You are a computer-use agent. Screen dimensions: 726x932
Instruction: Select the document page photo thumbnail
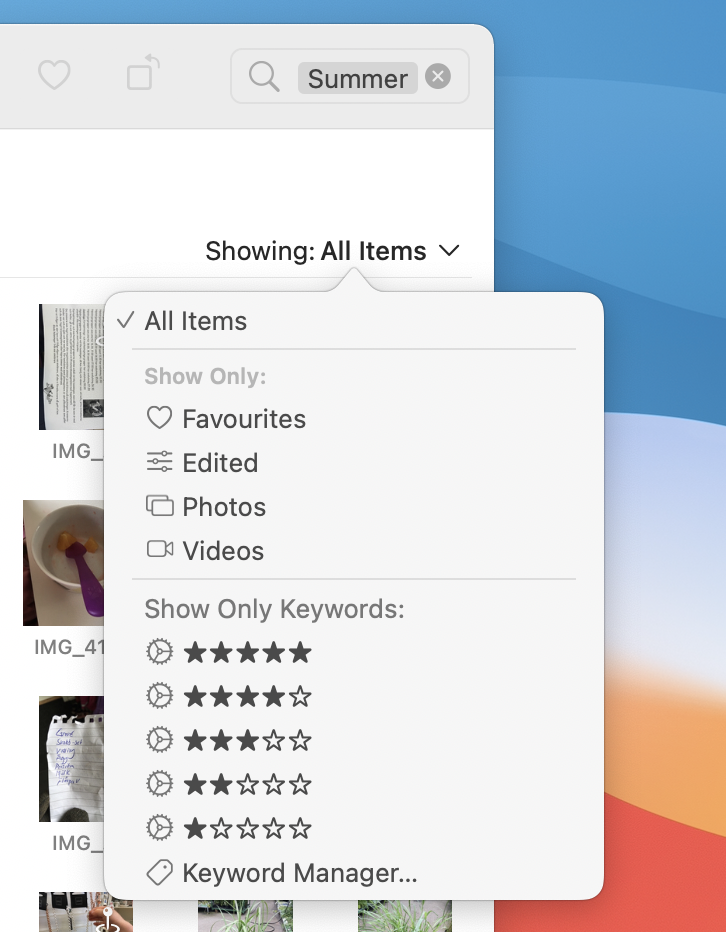71,367
